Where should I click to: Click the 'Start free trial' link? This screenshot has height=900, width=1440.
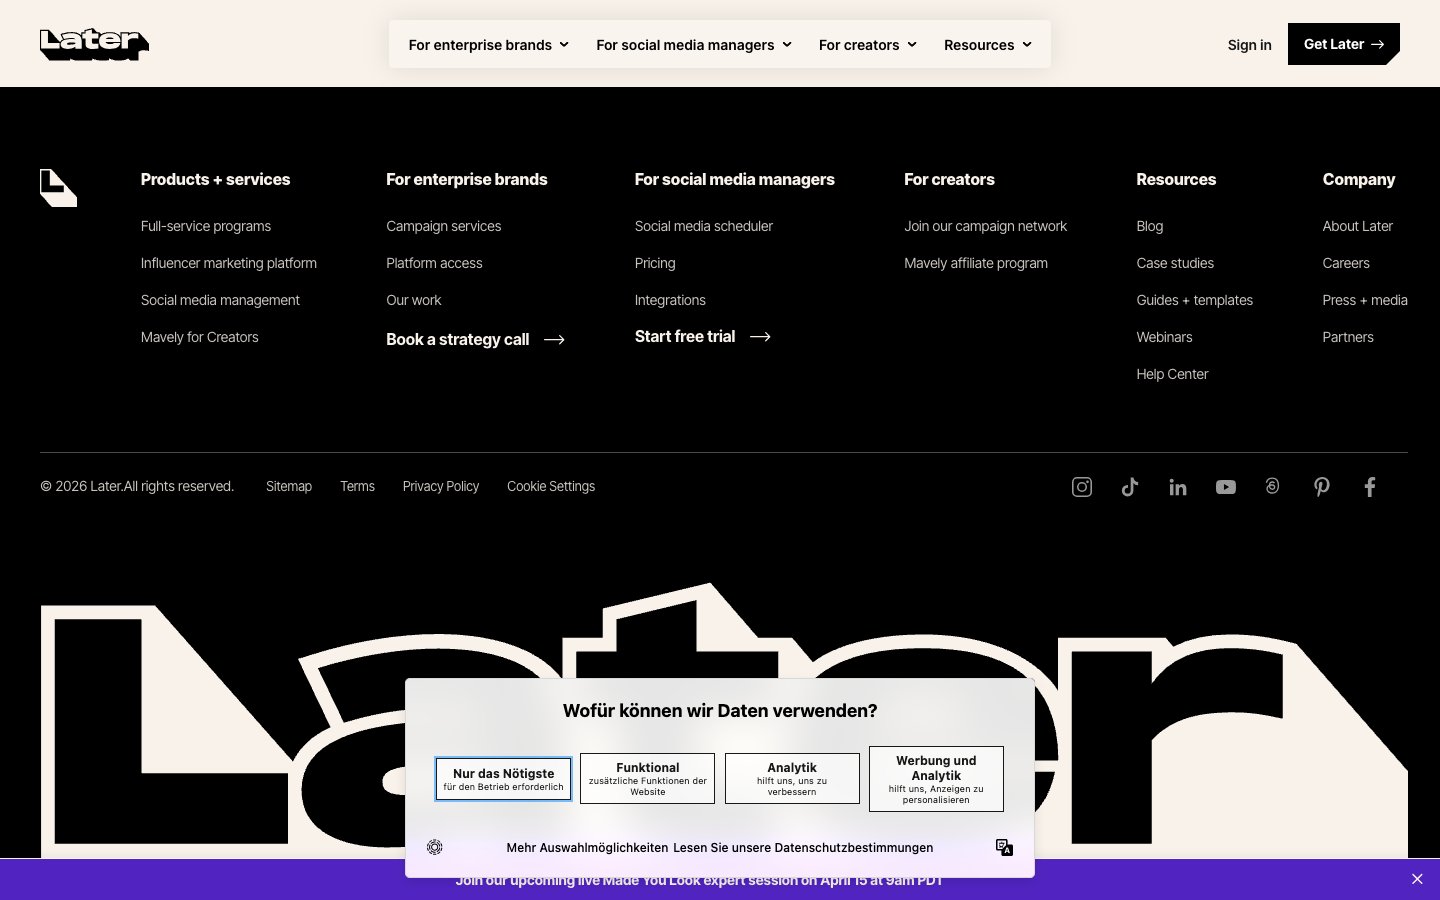click(702, 337)
